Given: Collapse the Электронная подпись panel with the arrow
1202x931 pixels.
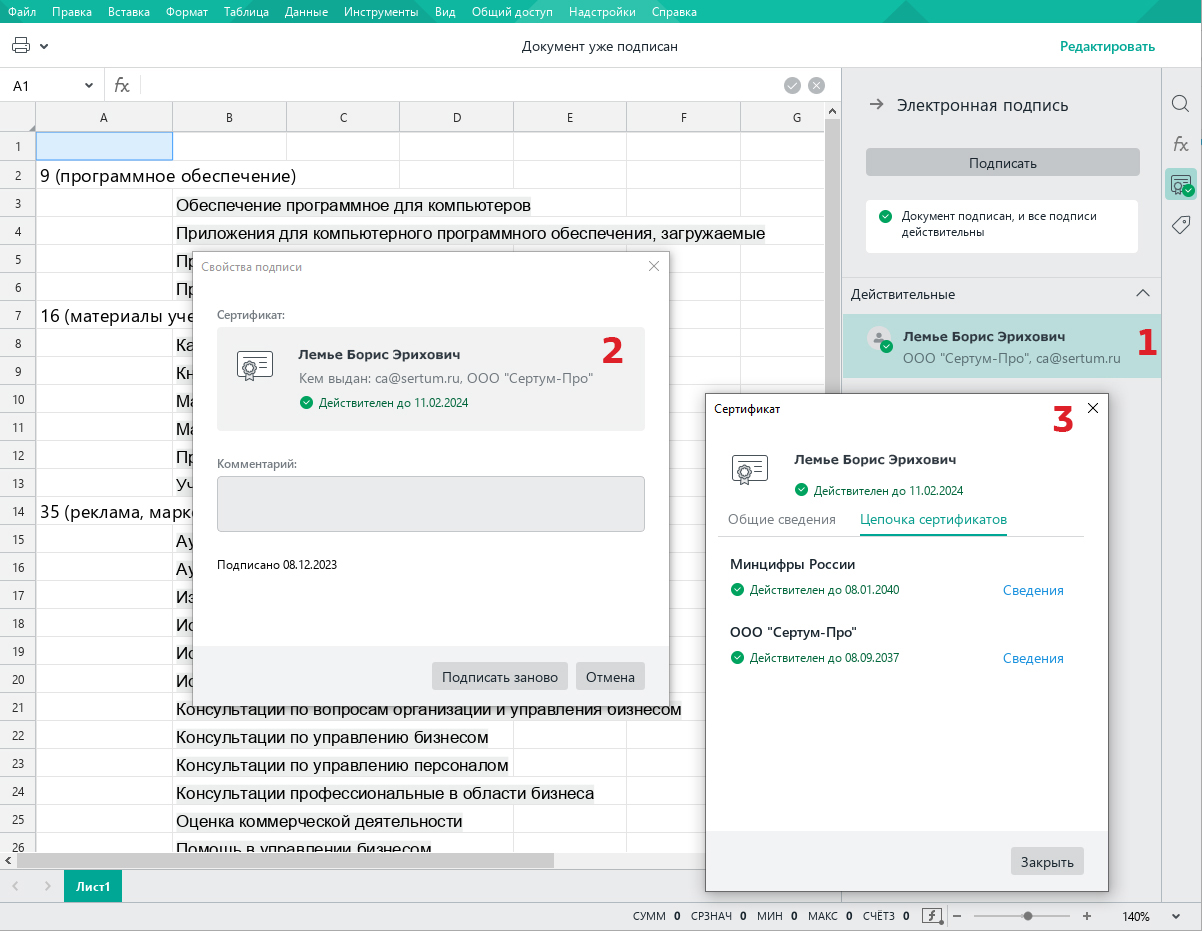Looking at the screenshot, I should click(876, 105).
